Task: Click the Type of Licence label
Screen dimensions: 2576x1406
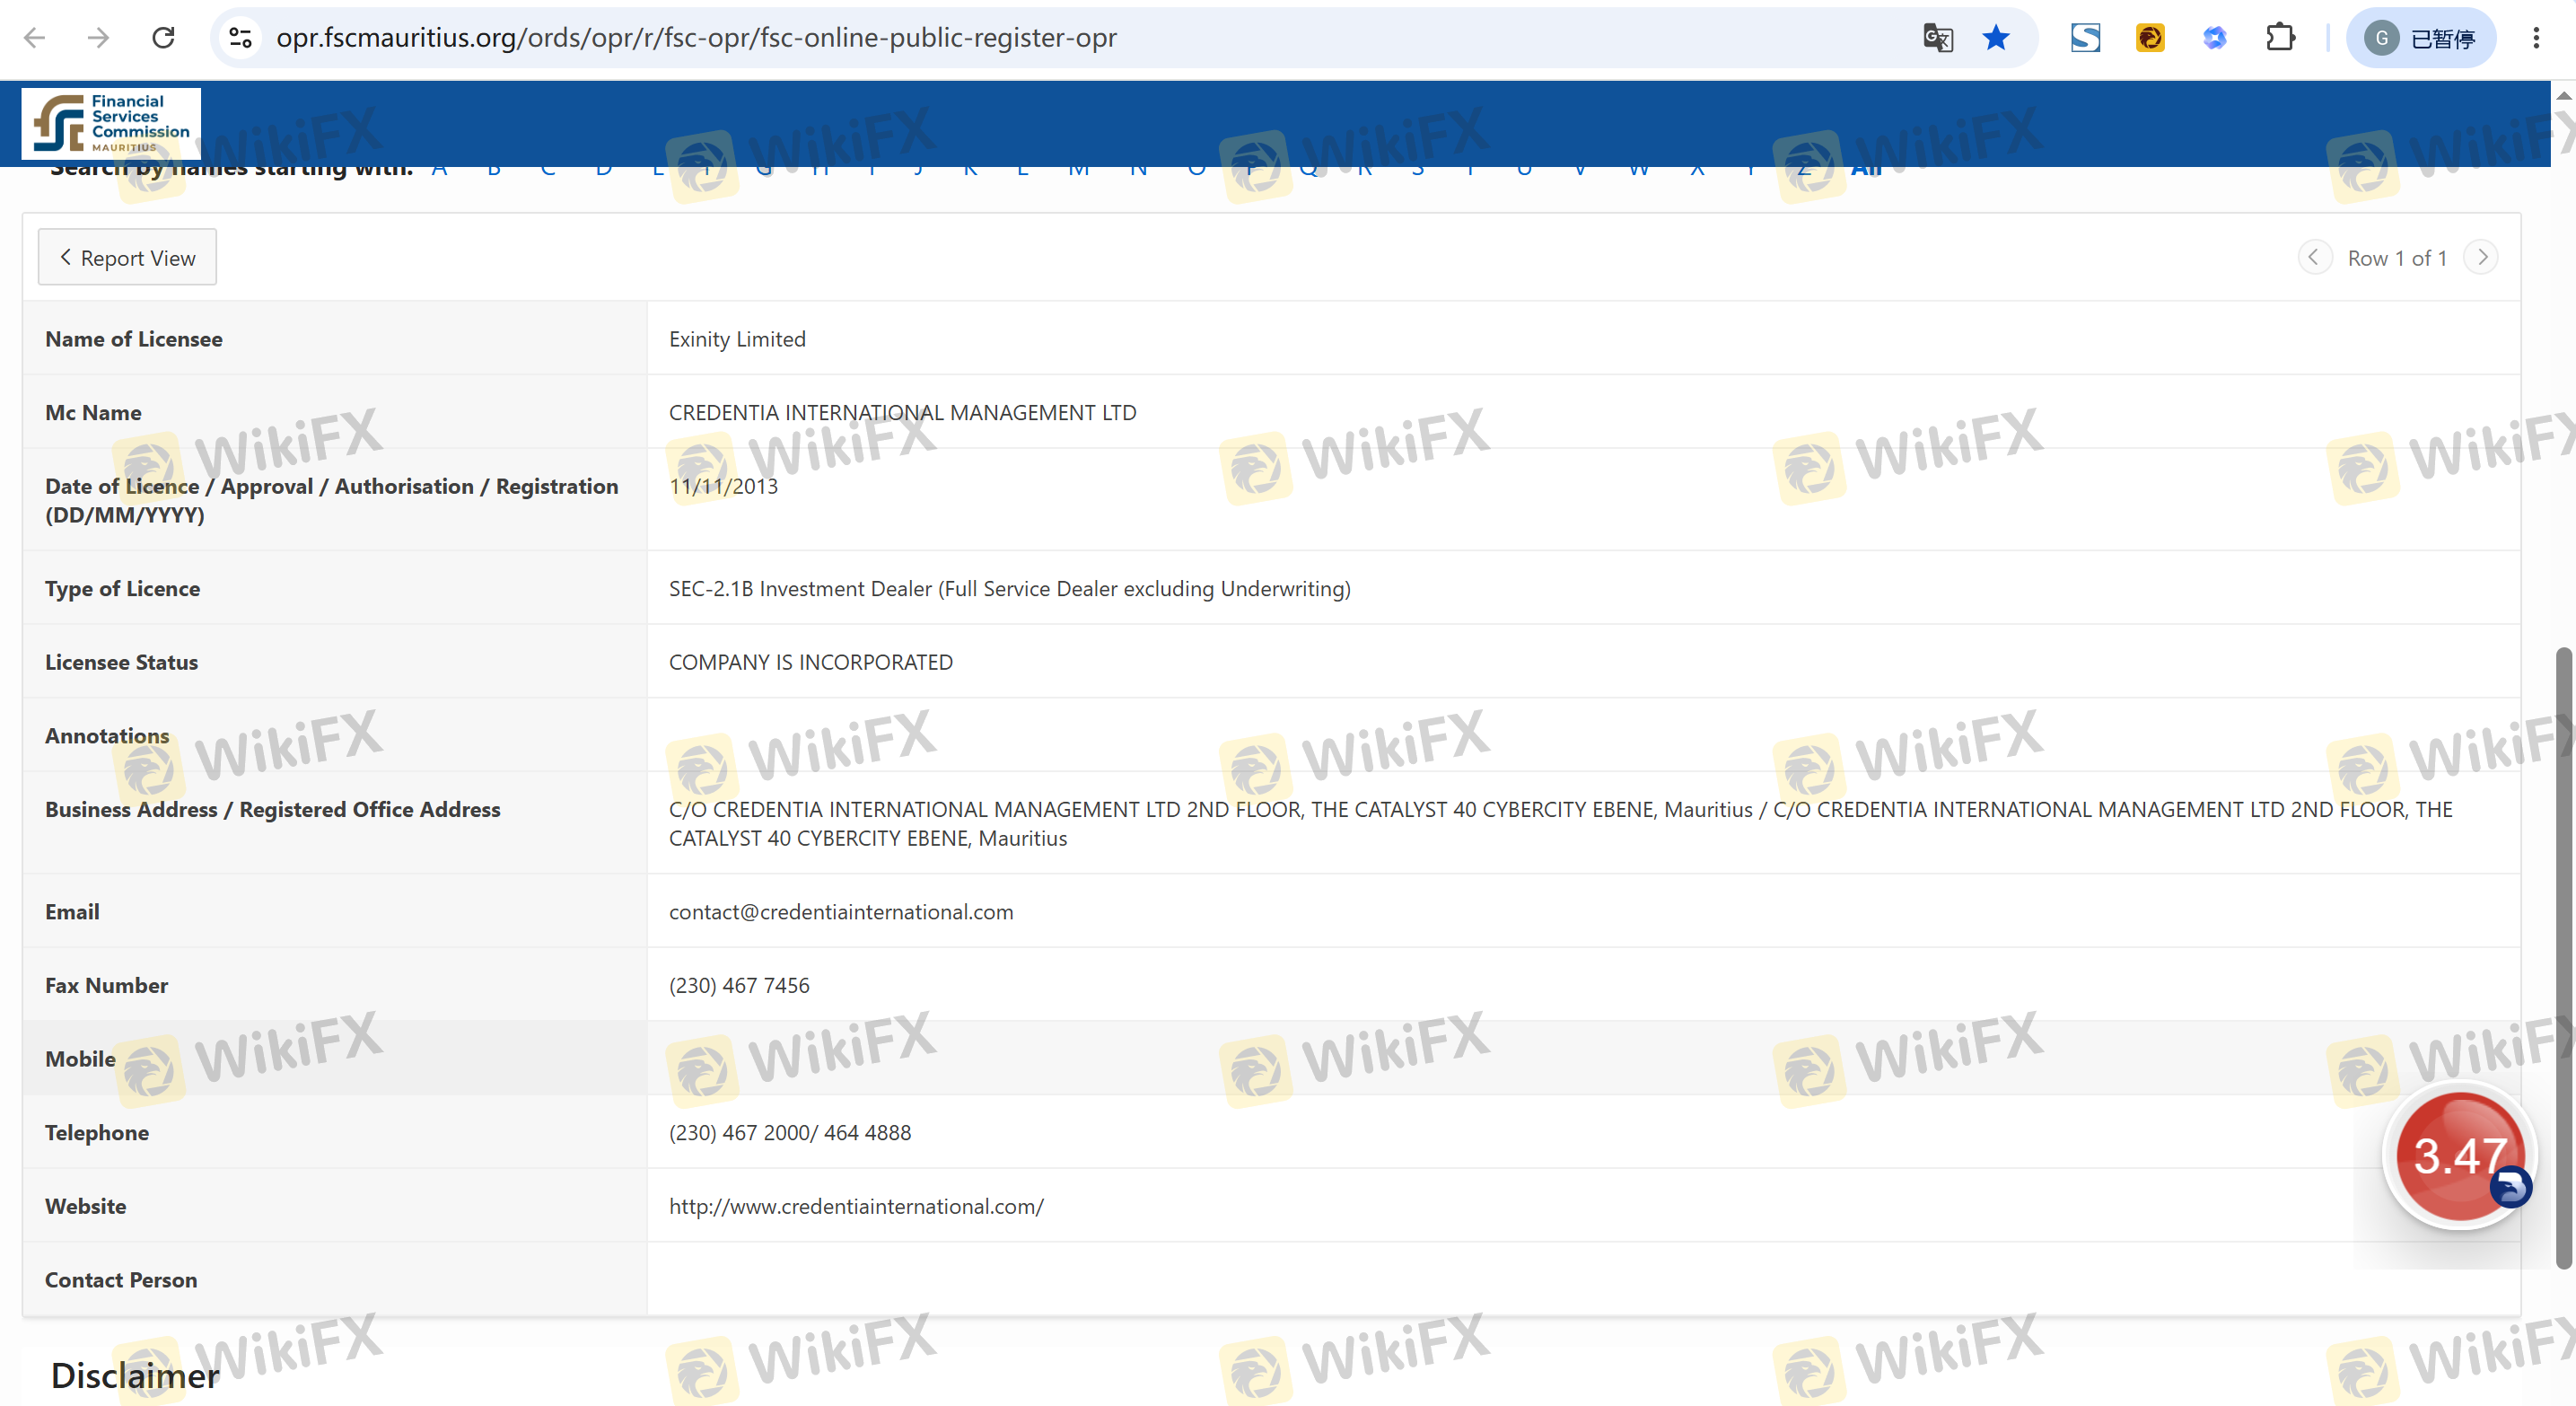Action: point(122,589)
